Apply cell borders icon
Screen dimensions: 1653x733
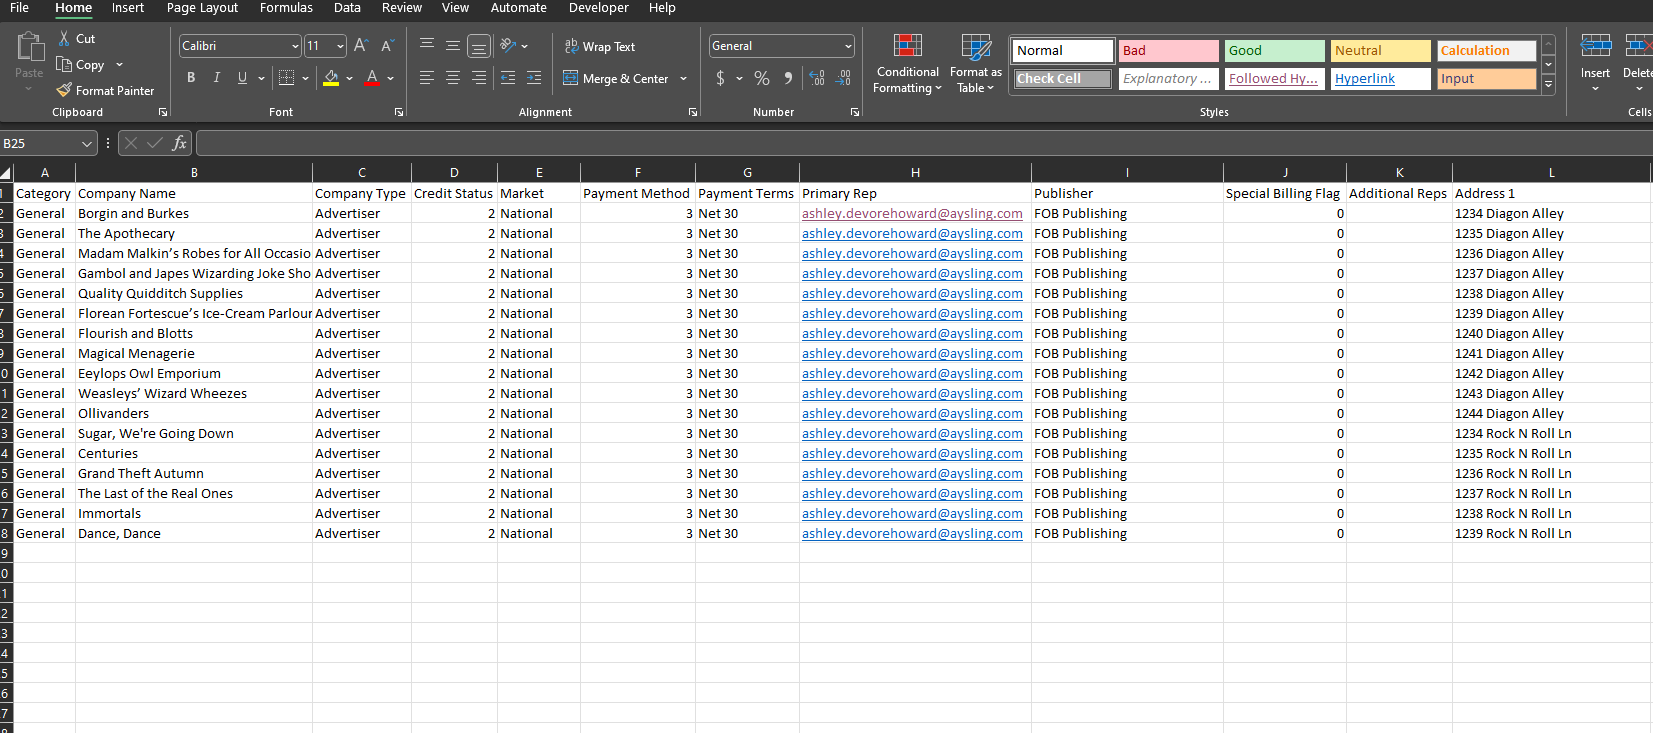click(286, 78)
